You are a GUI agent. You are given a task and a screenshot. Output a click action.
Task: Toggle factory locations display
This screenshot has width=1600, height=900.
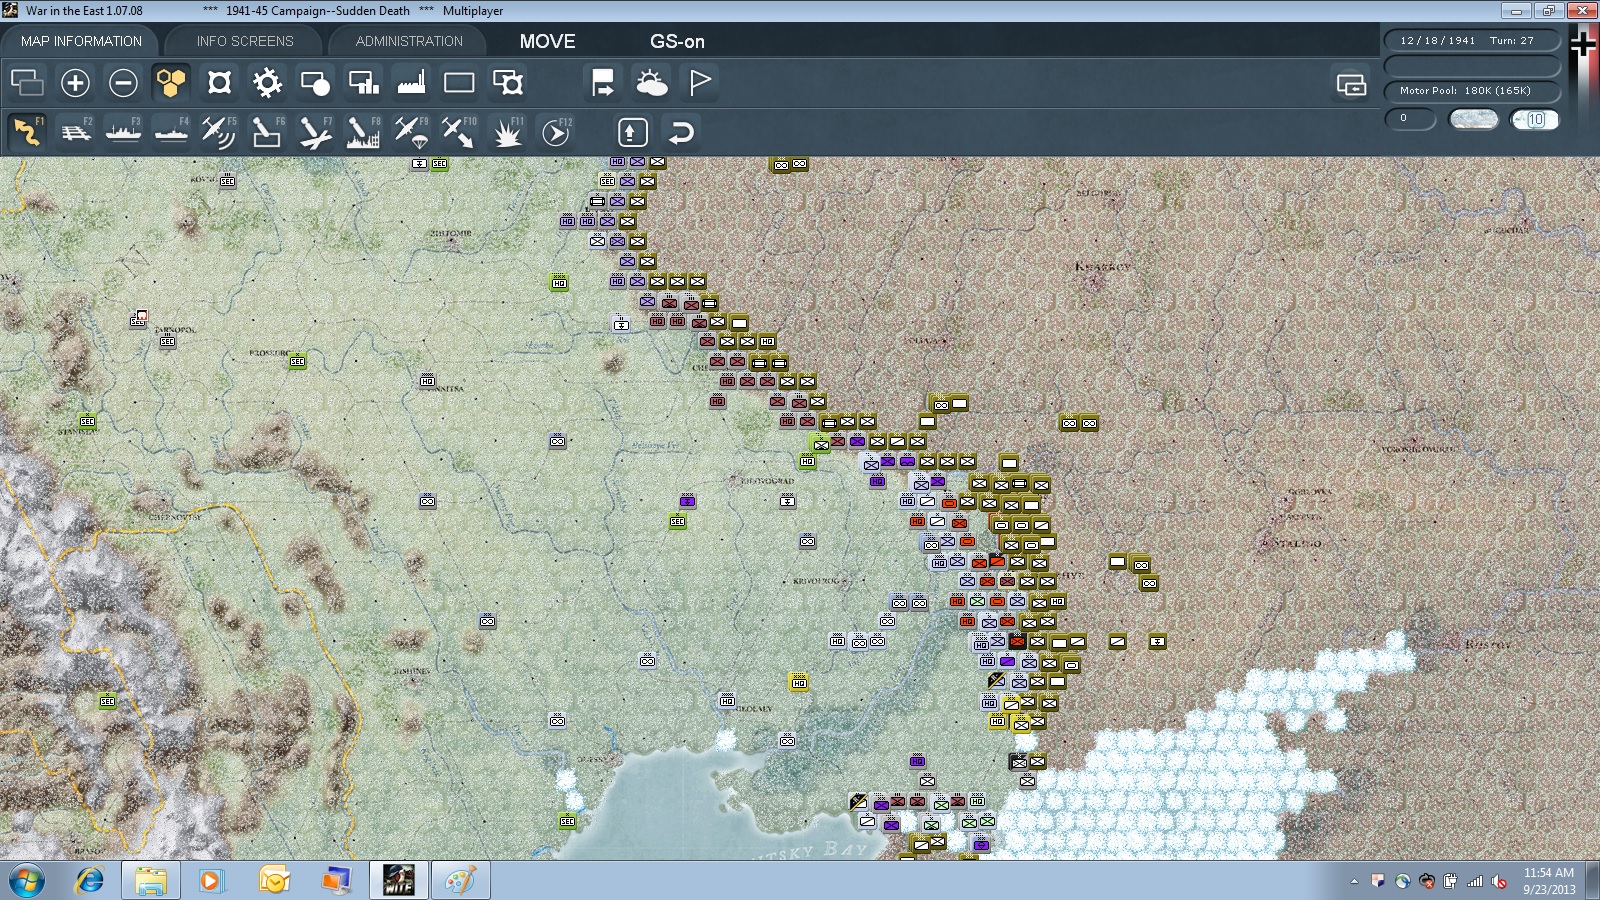[411, 83]
